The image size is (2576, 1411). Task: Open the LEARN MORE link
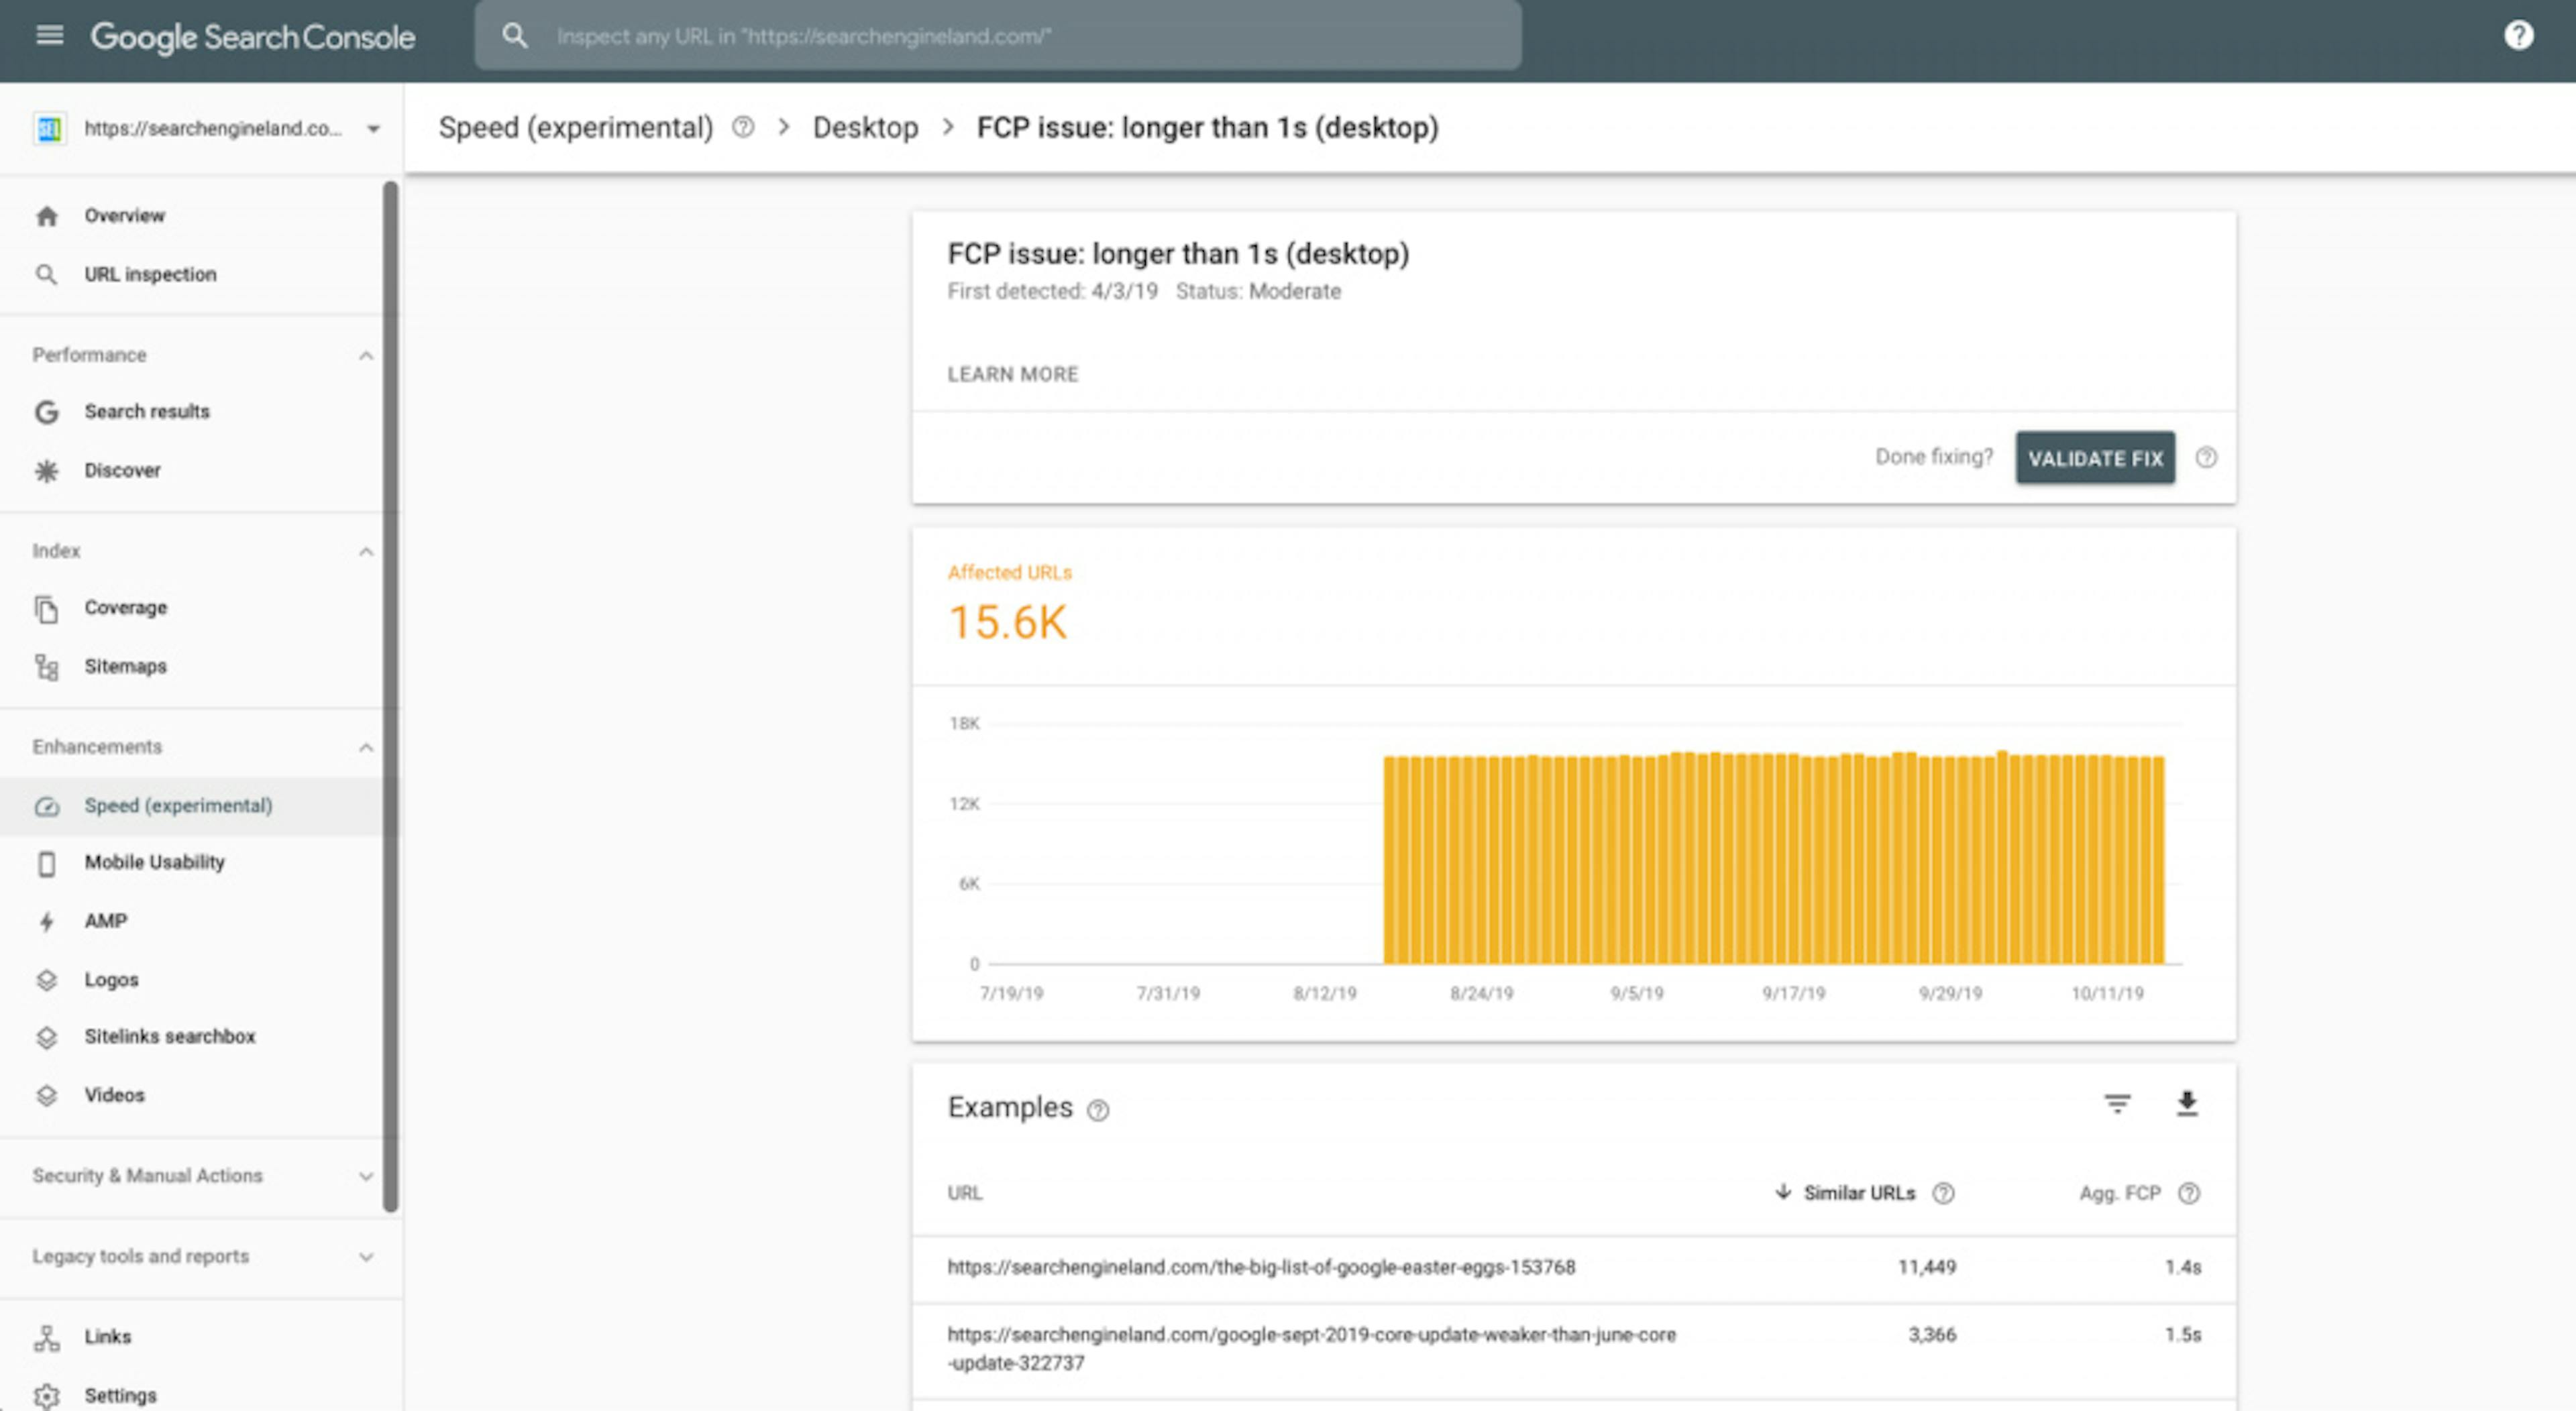pos(1012,373)
